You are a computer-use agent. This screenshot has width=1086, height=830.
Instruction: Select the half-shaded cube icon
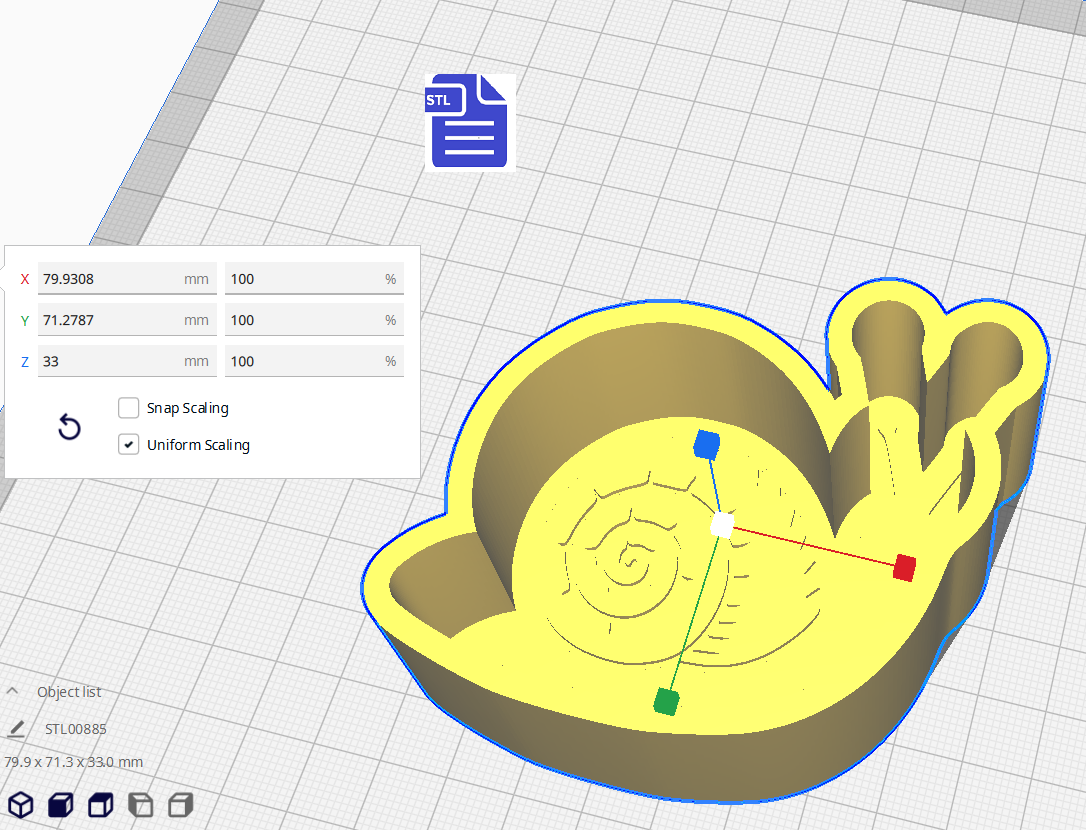point(100,805)
